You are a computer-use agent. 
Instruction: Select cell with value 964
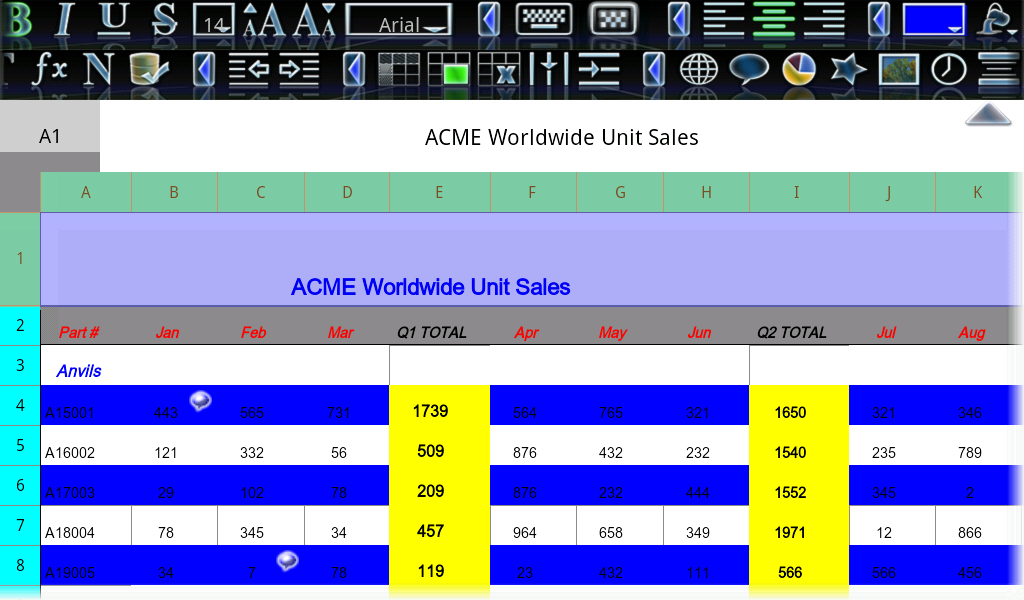(533, 526)
